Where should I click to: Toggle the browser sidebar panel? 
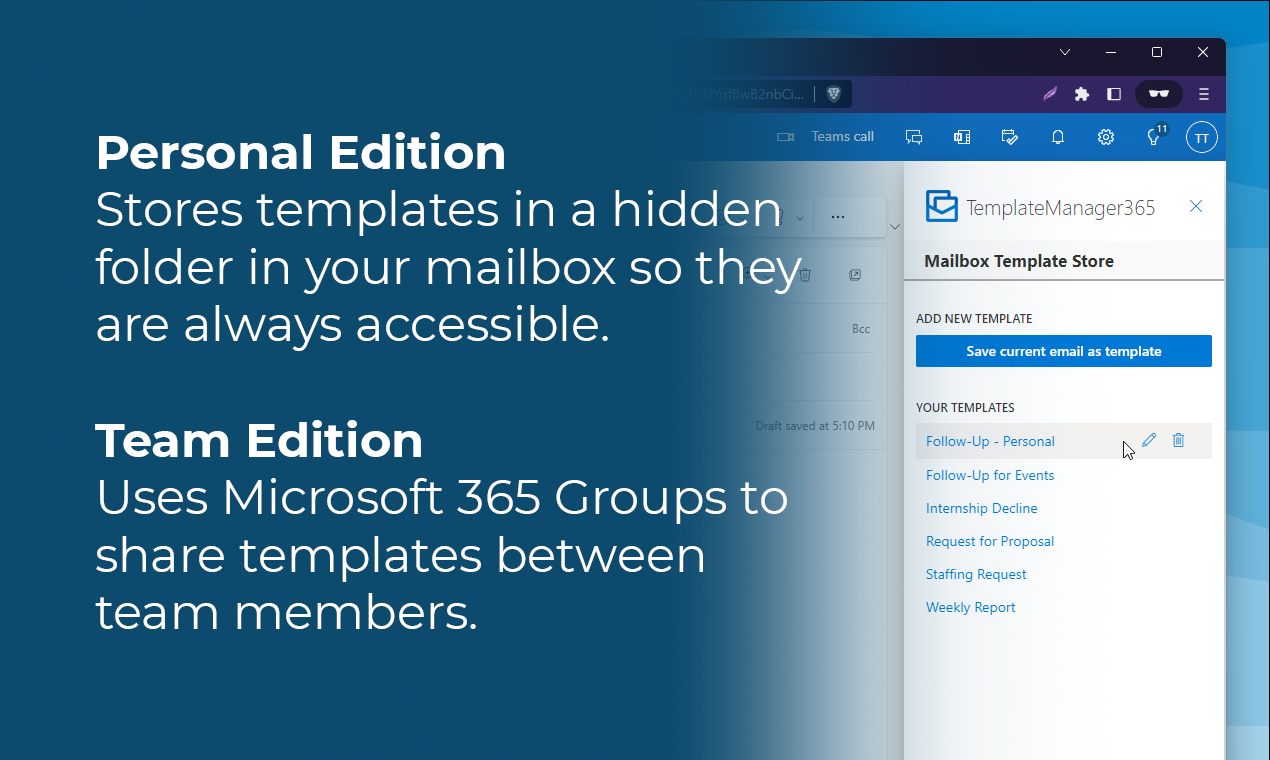[1114, 94]
